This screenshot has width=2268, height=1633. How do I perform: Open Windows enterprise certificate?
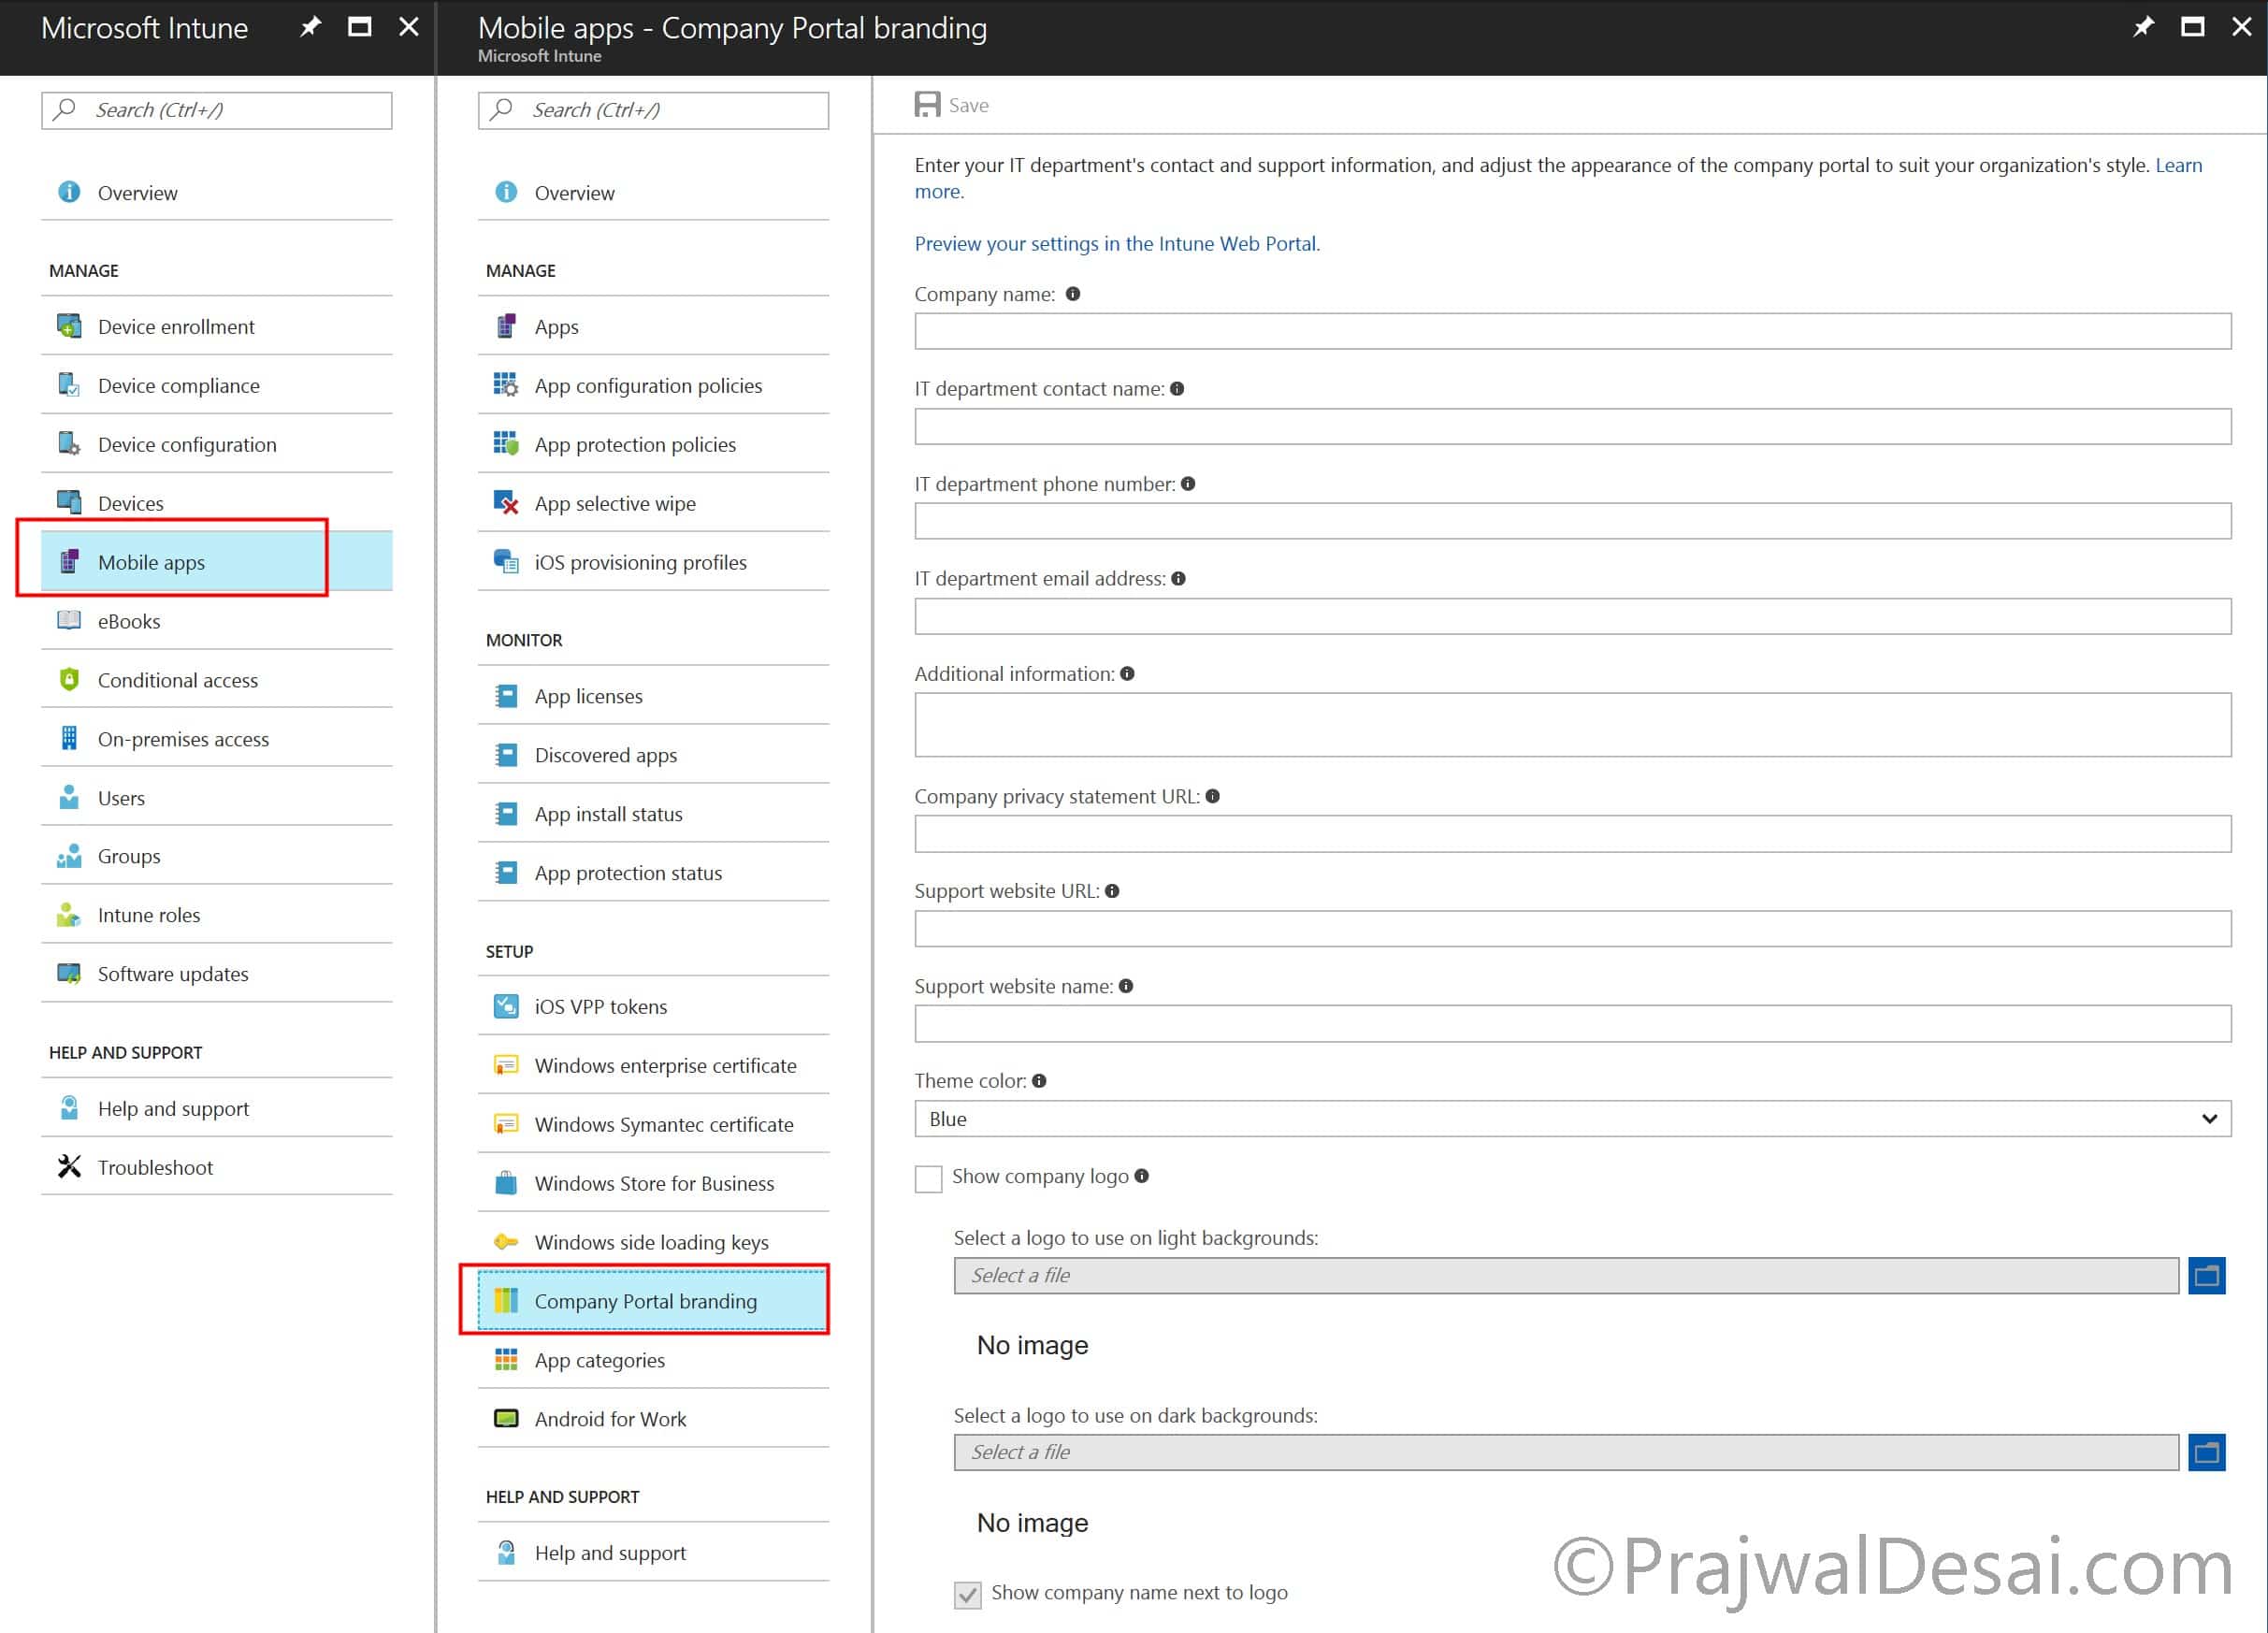click(653, 1065)
